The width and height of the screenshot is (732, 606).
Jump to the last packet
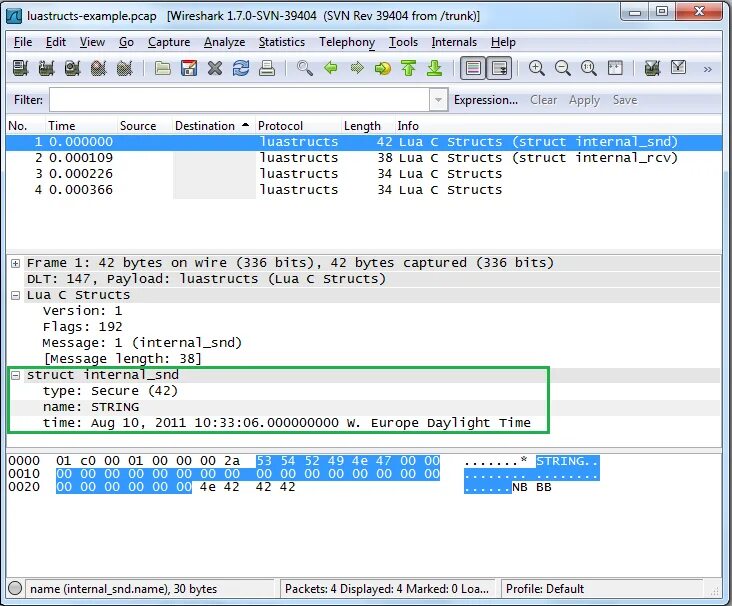pos(435,68)
